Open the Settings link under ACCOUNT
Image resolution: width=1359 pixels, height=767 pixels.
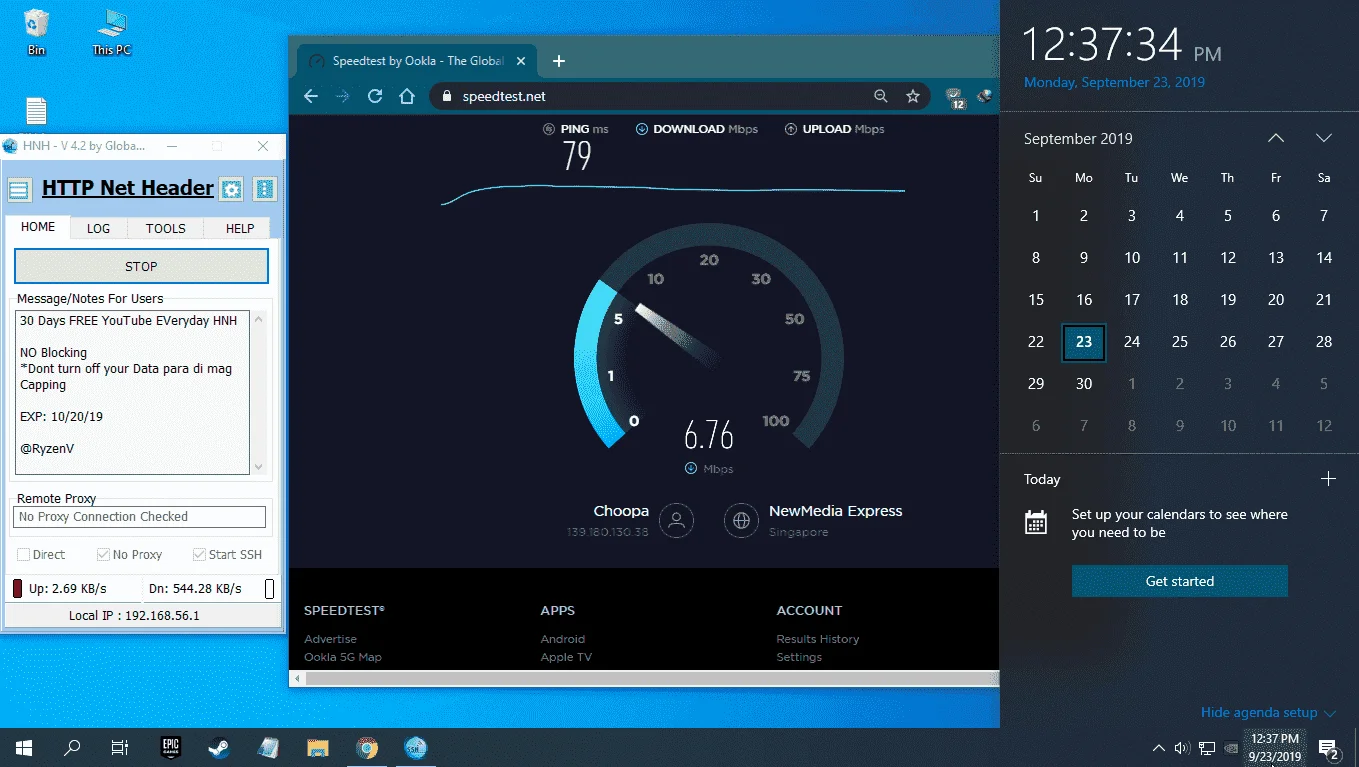coord(799,657)
